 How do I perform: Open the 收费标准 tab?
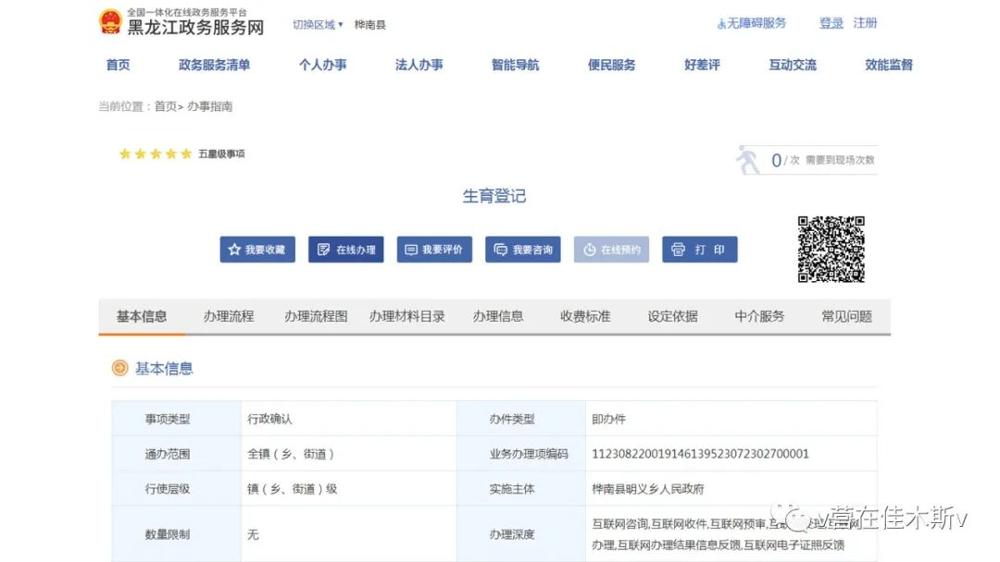(585, 316)
